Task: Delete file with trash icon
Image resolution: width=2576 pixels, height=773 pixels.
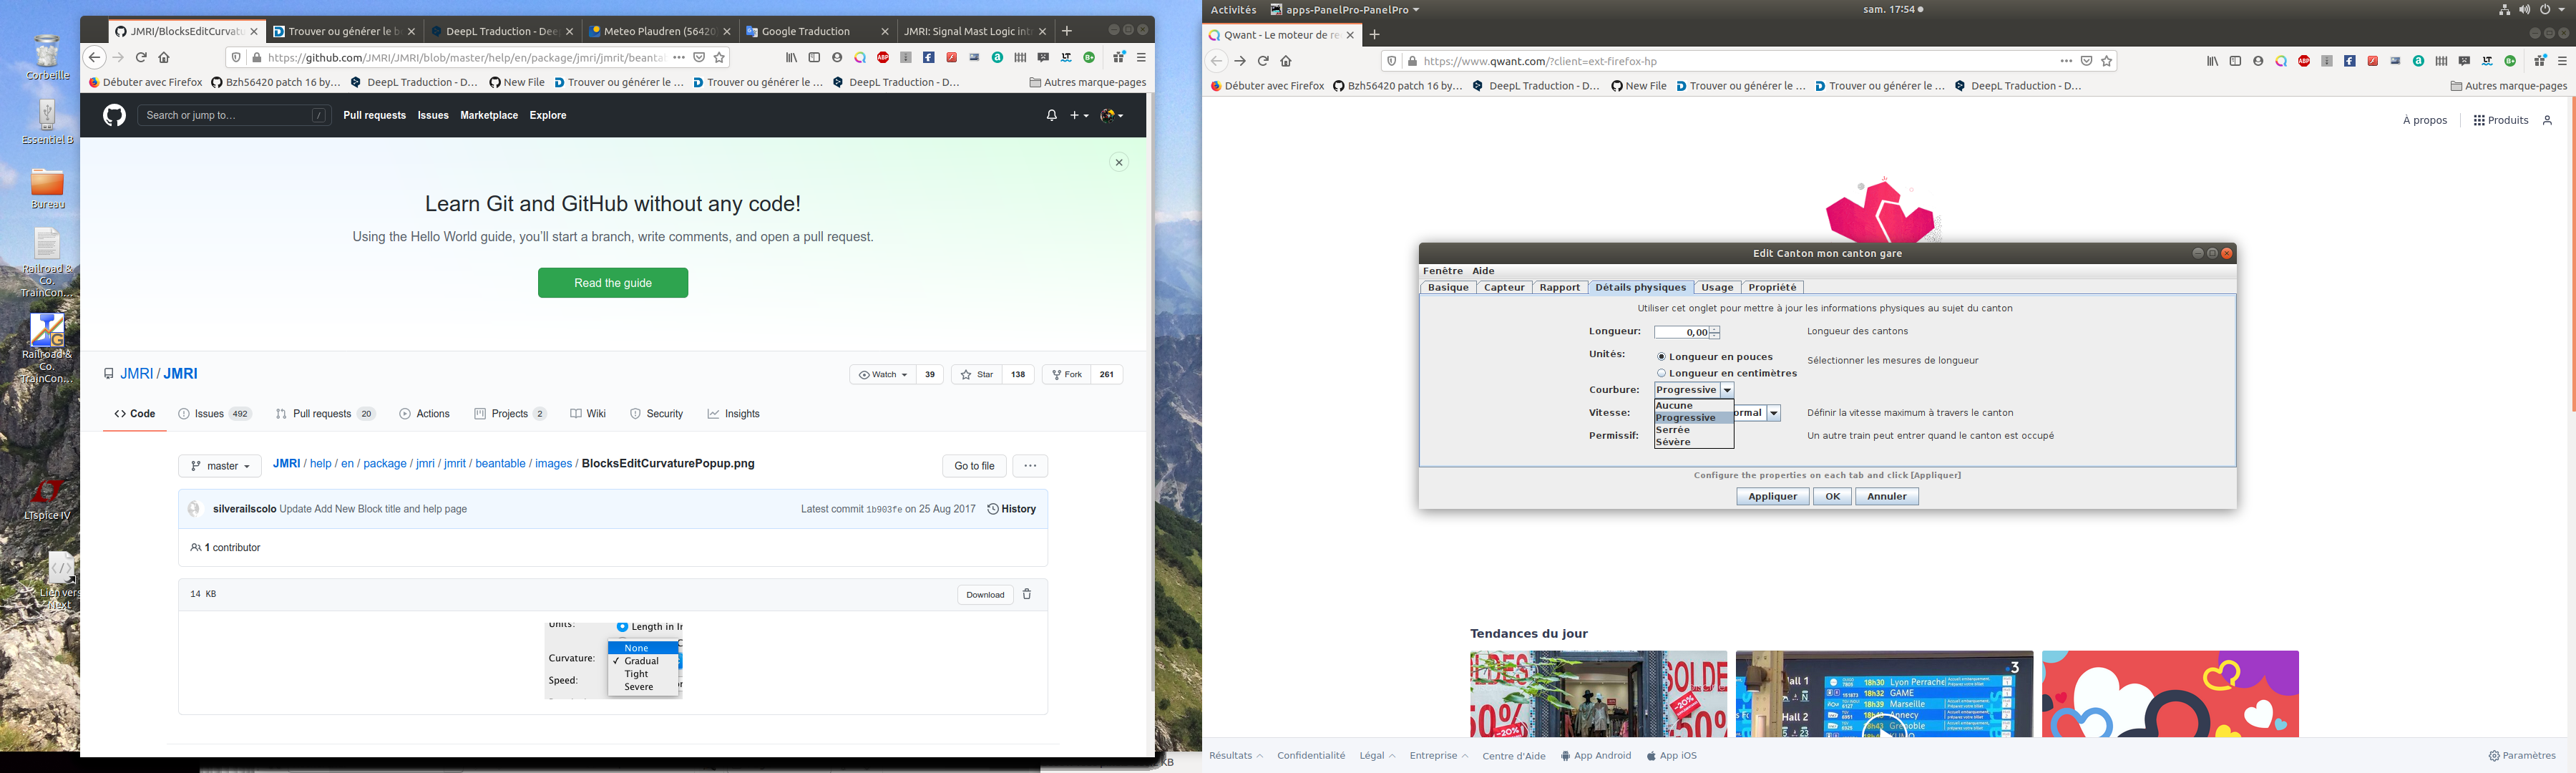Action: tap(1026, 595)
